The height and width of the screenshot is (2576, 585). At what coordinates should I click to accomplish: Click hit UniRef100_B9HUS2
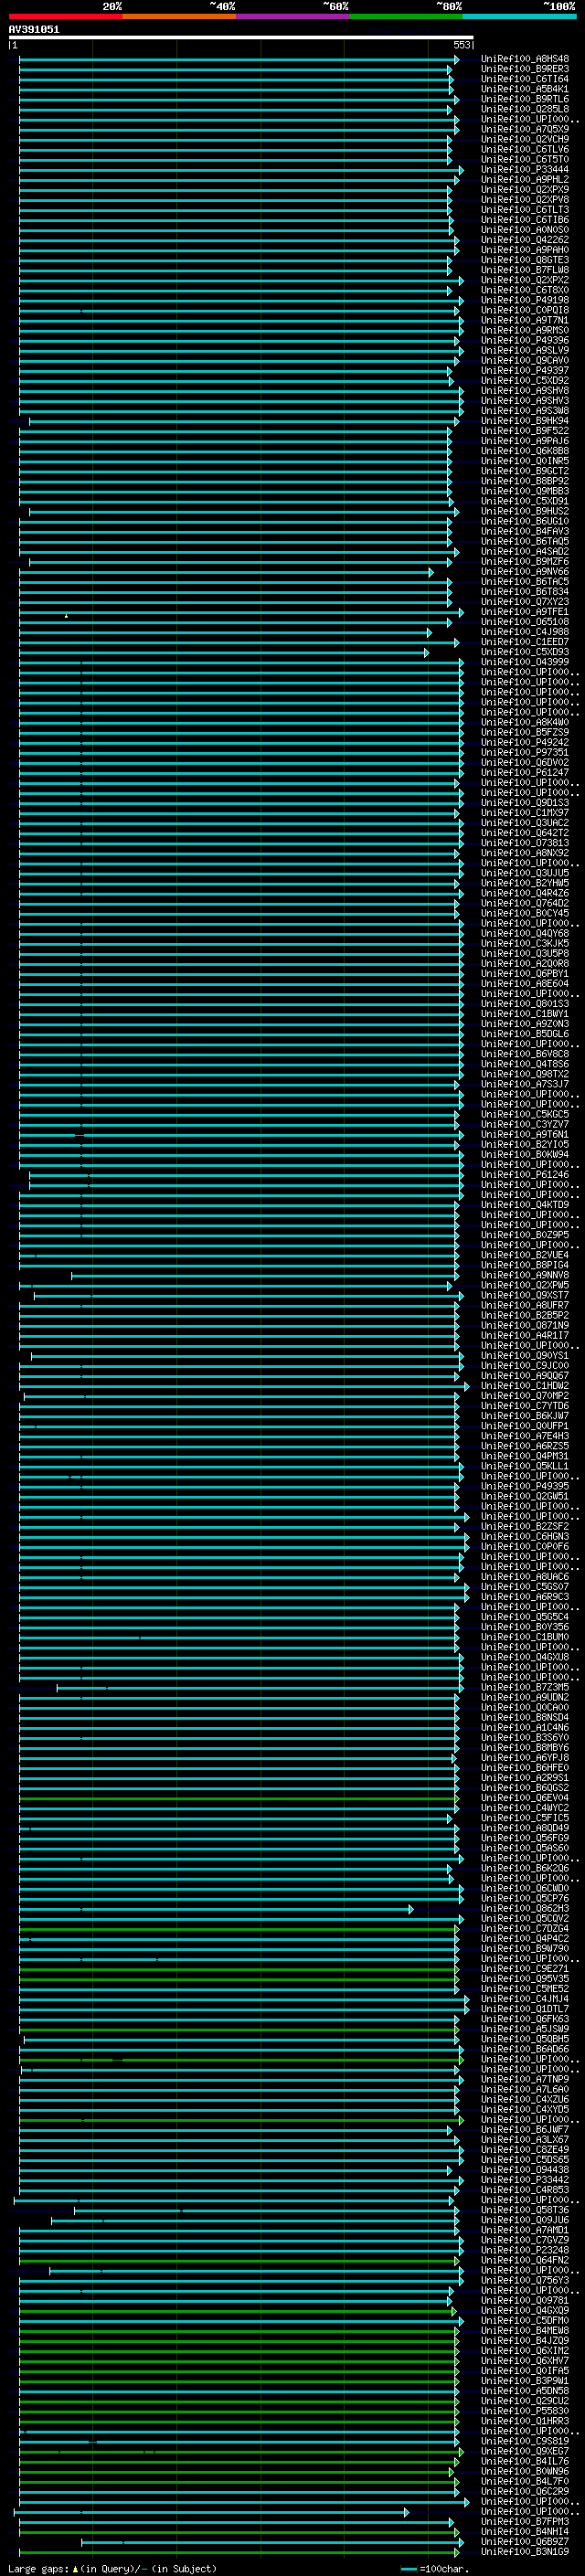coord(524,511)
